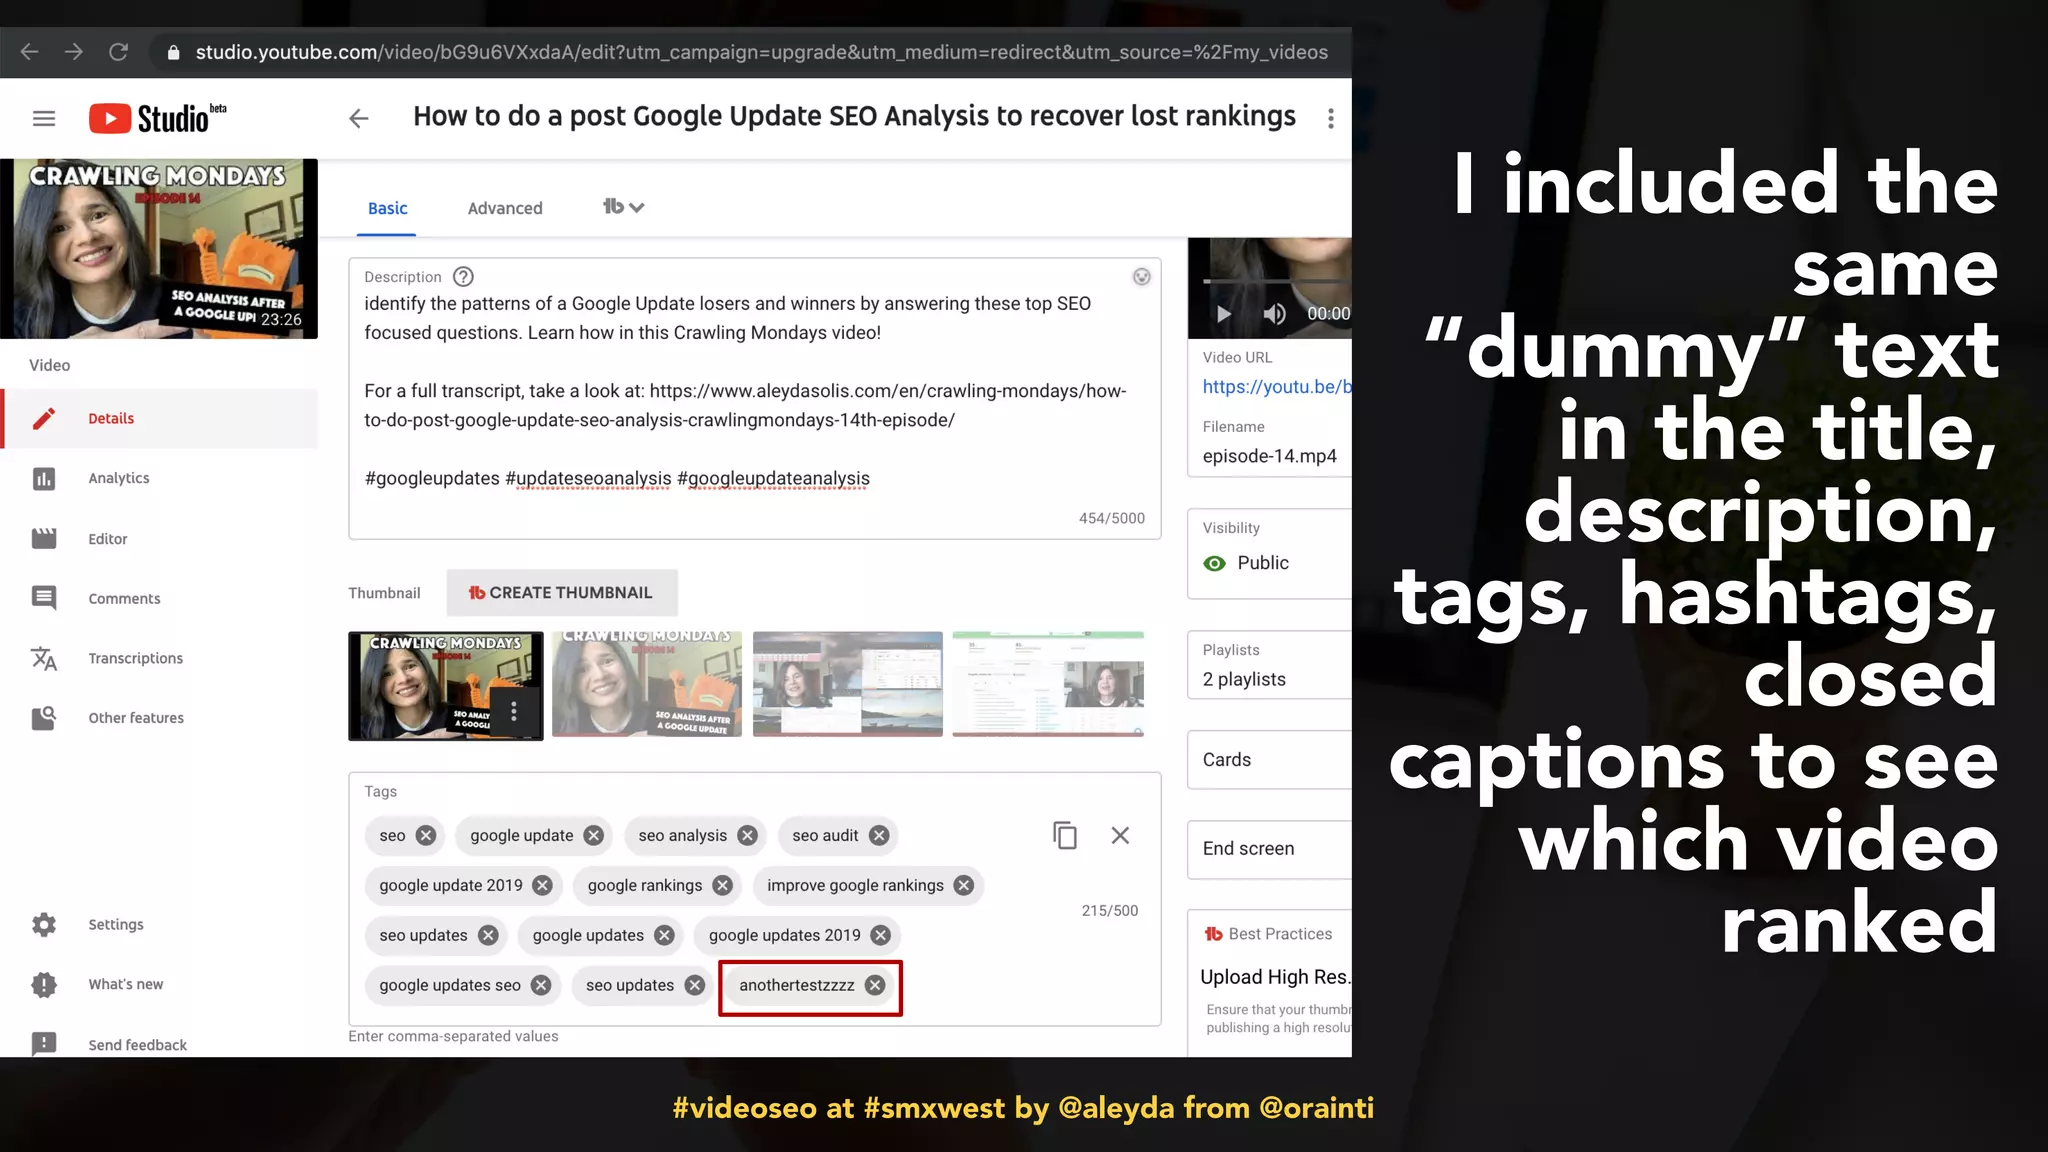Viewport: 2048px width, 1152px height.
Task: Select the first Crawling Mondays thumbnail
Action: (445, 686)
